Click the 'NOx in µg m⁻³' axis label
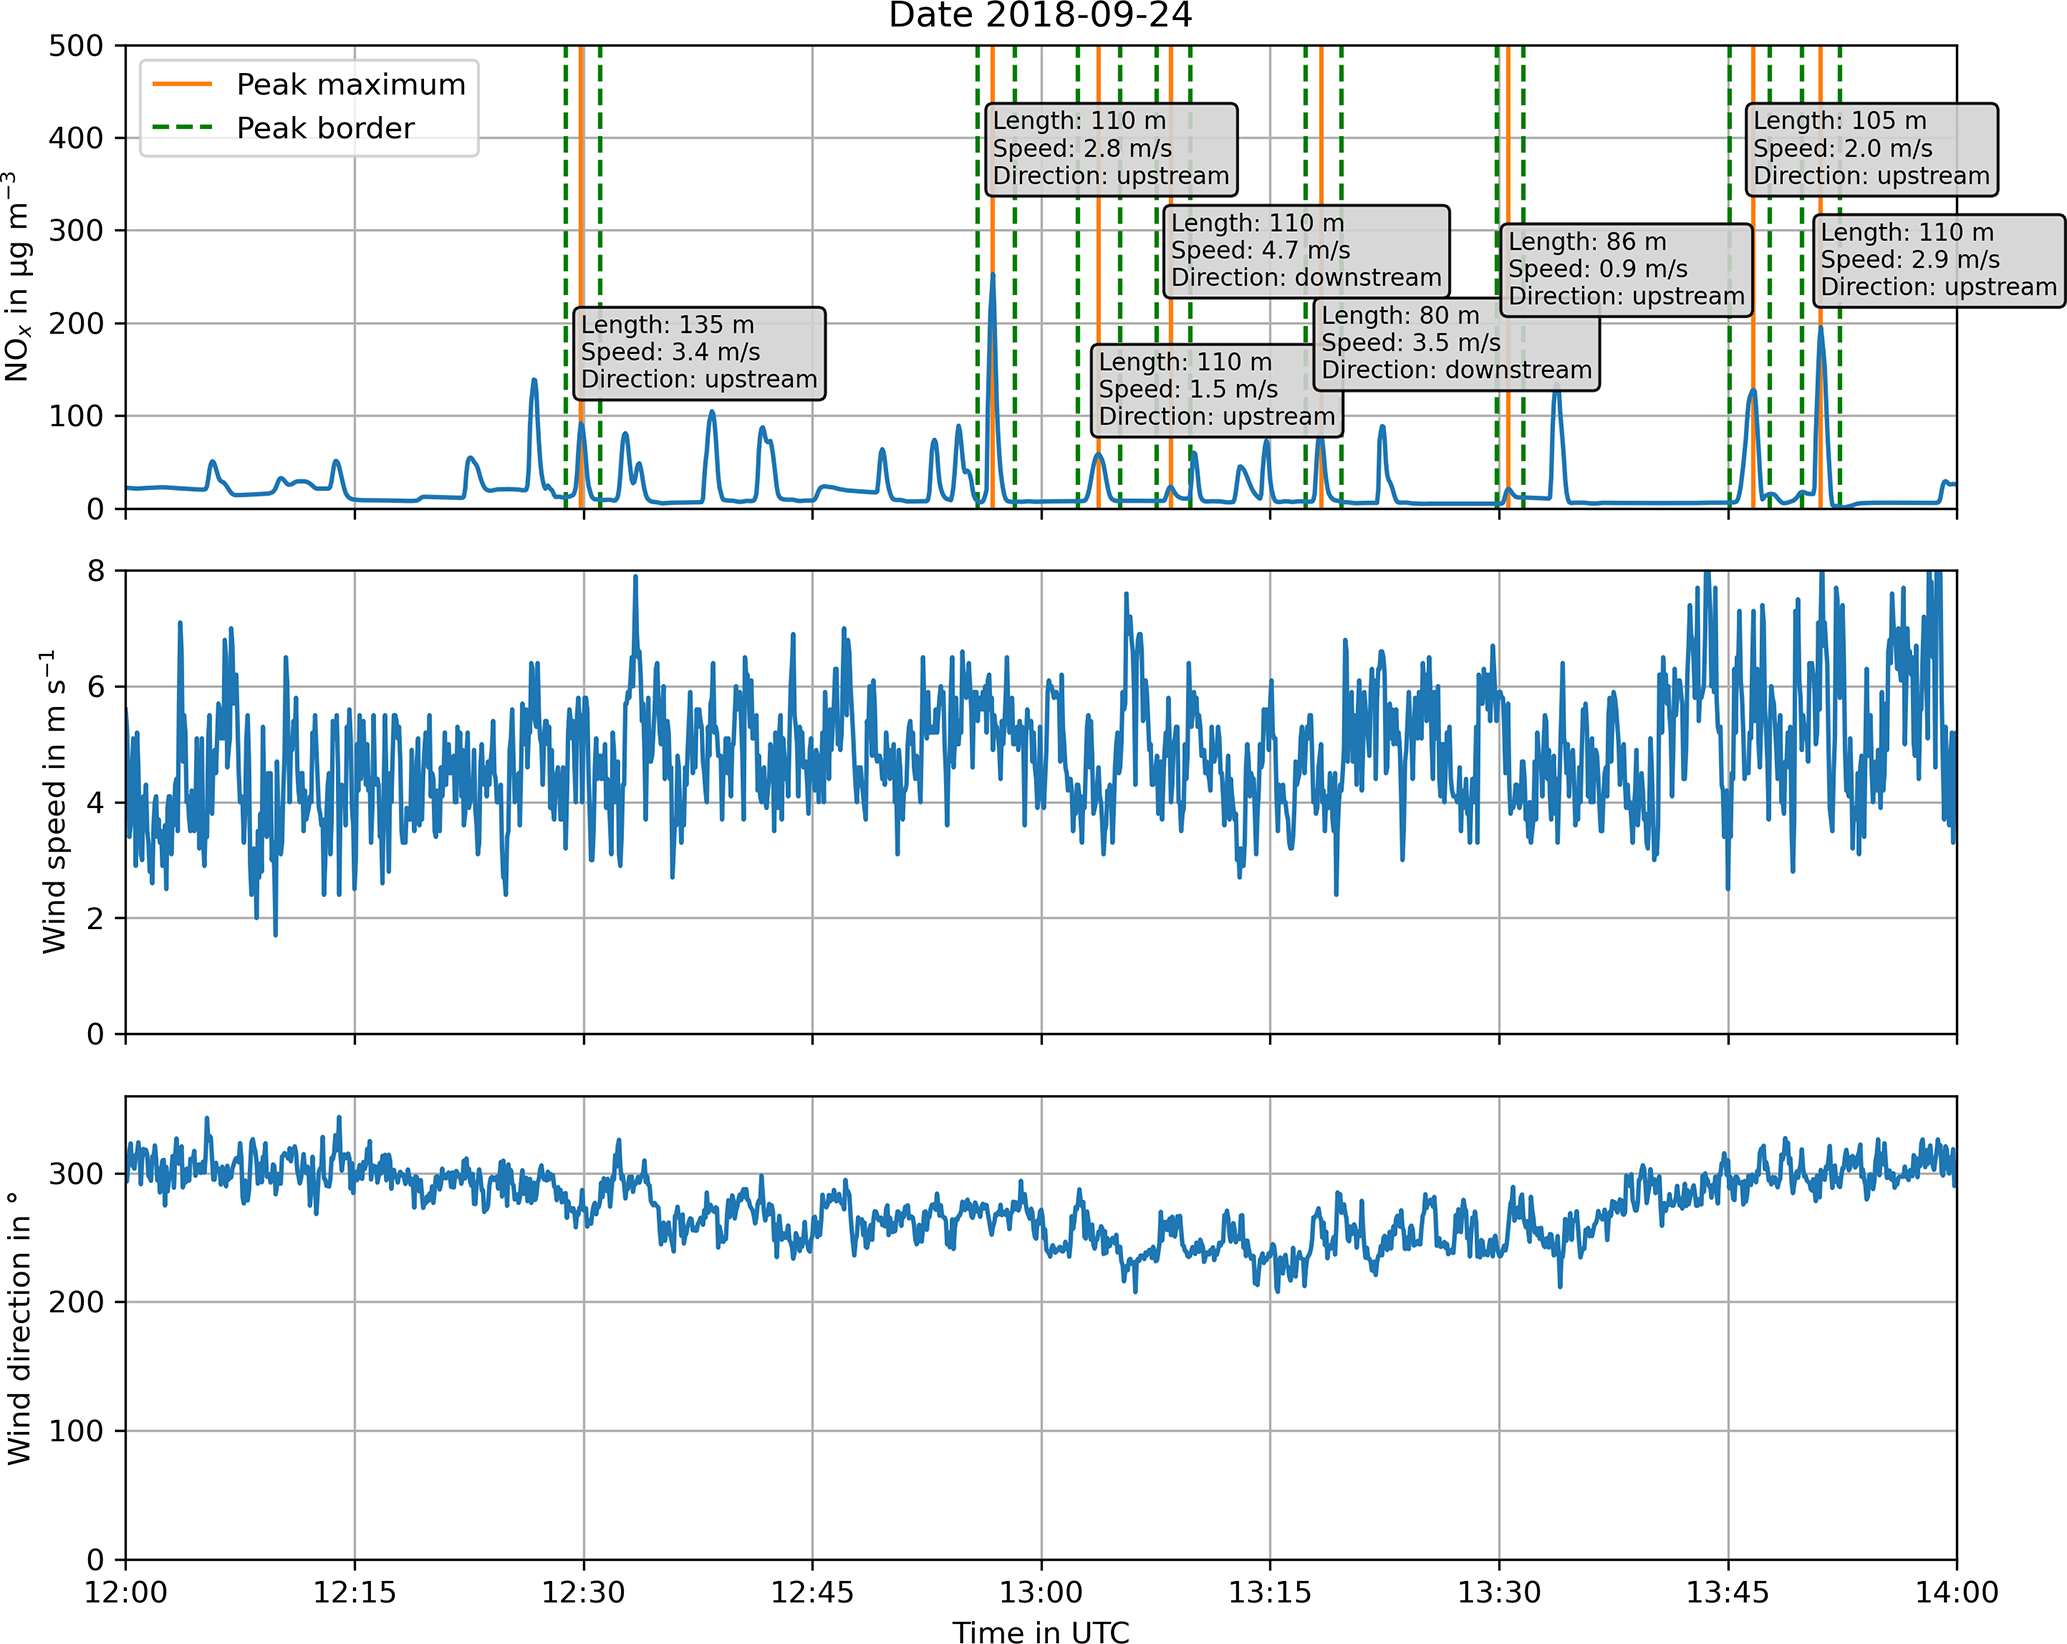Screen dimensions: 2067x1644 18,277
